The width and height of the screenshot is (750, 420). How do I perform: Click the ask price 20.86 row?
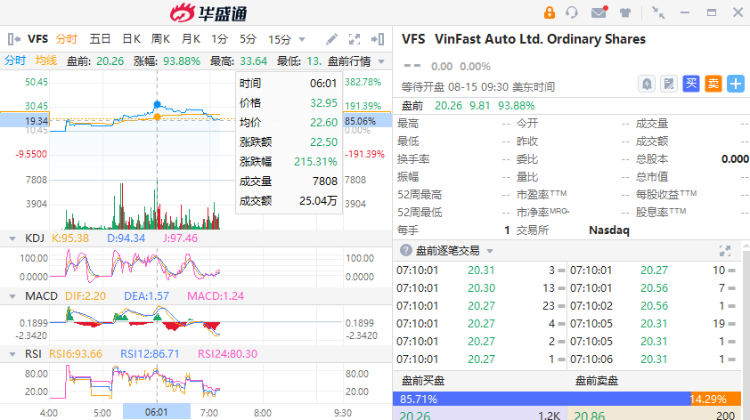[654, 415]
